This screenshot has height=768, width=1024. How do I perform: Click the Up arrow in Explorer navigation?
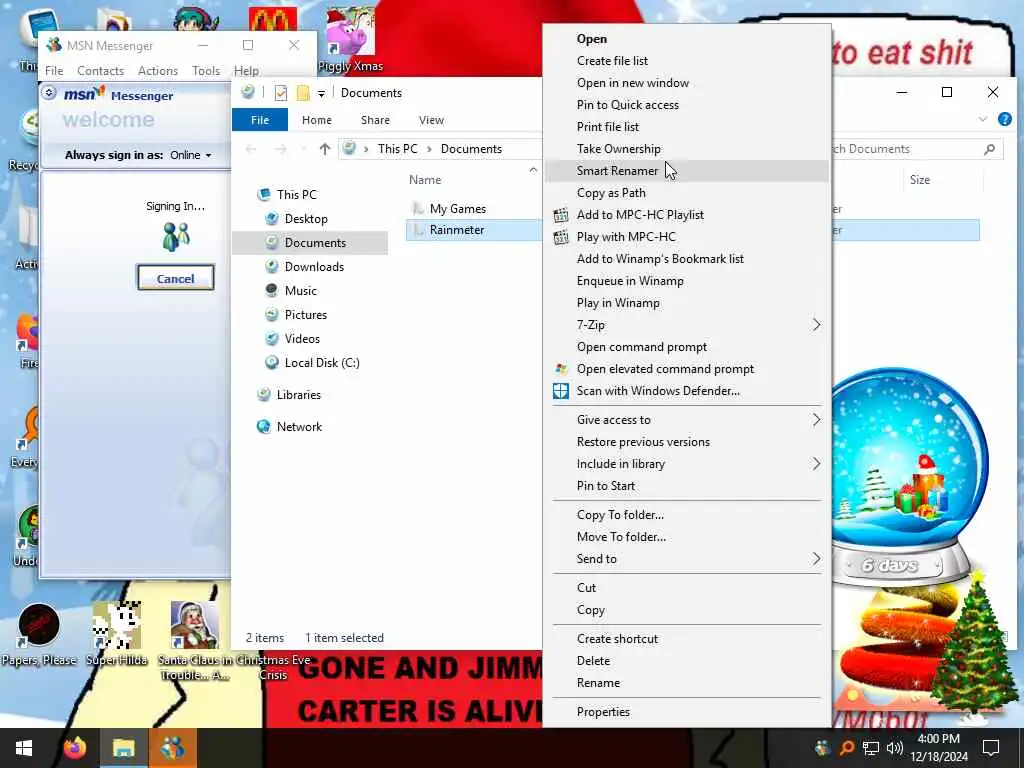point(325,150)
